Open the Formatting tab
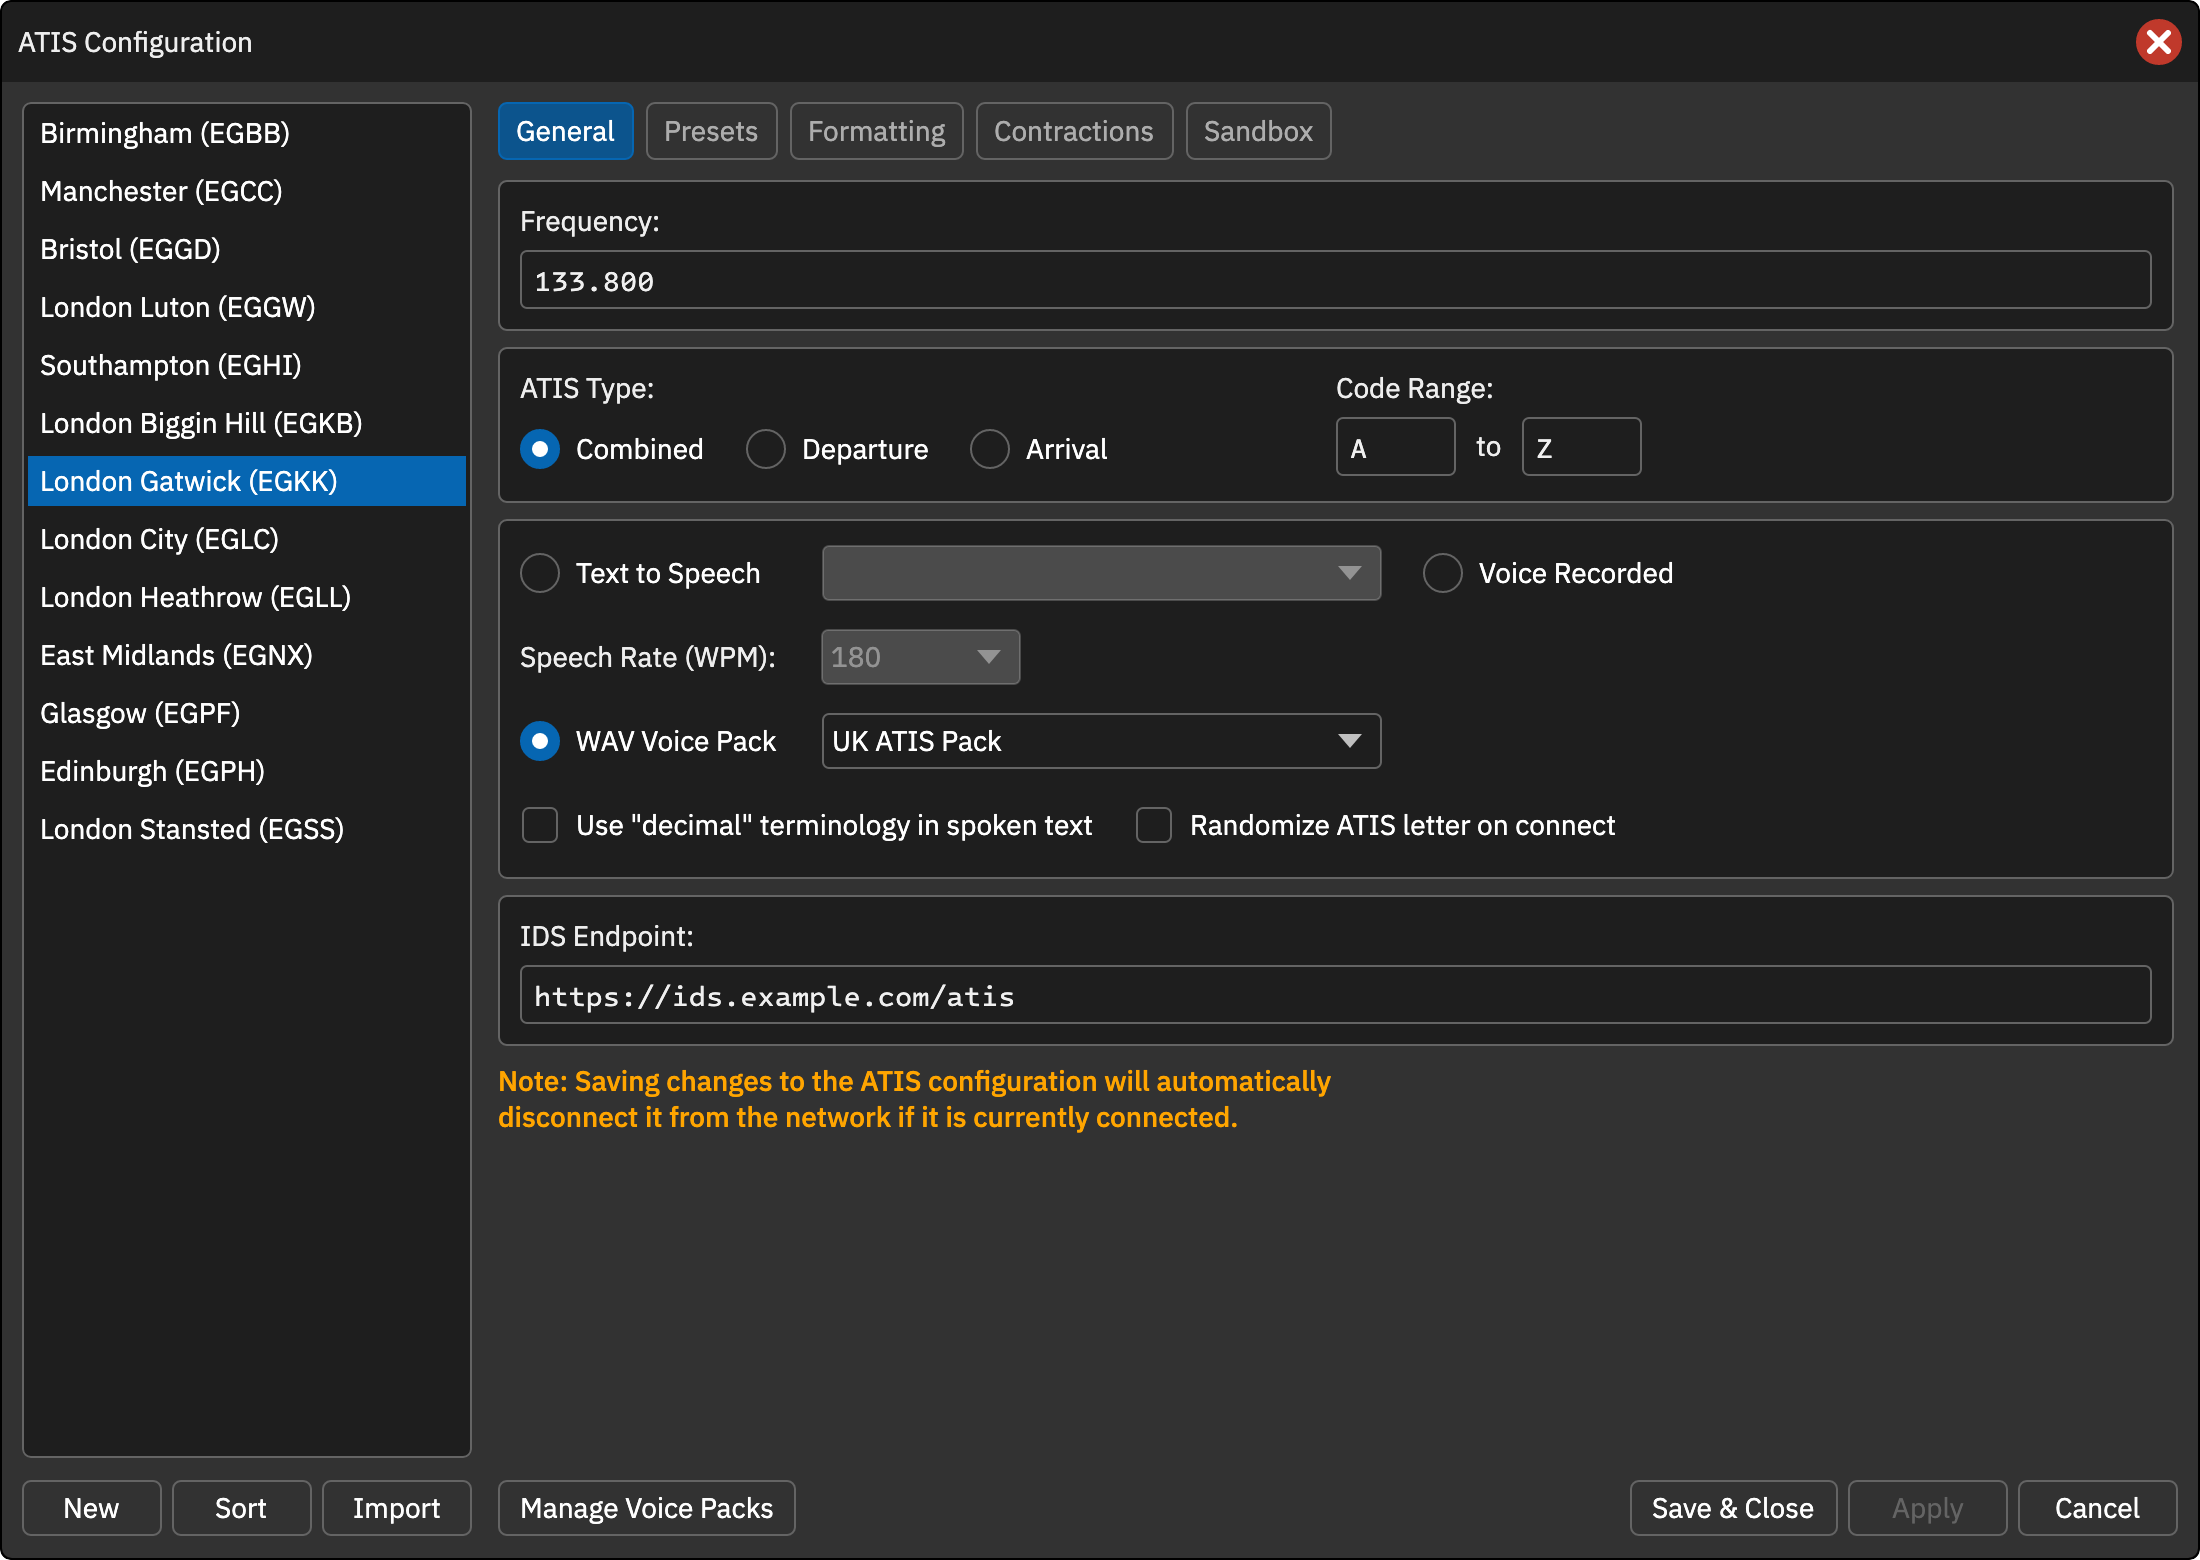This screenshot has width=2200, height=1560. pos(876,131)
